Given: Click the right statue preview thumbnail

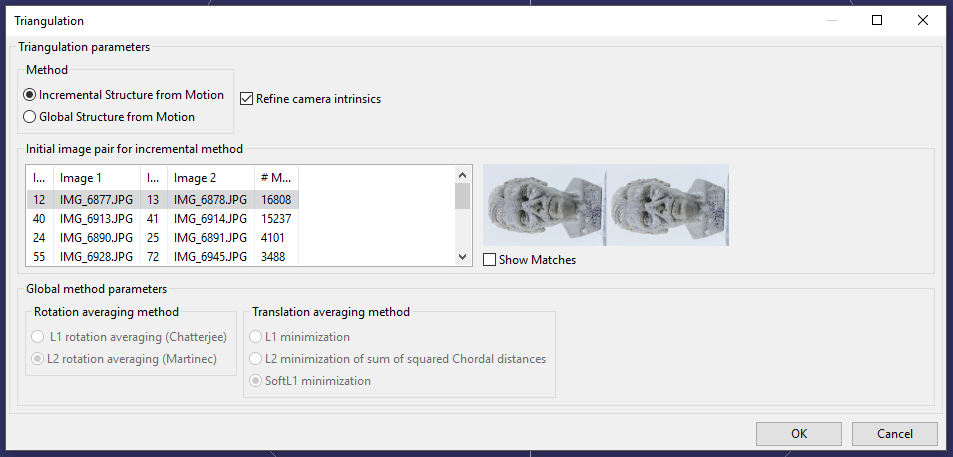Looking at the screenshot, I should point(668,205).
